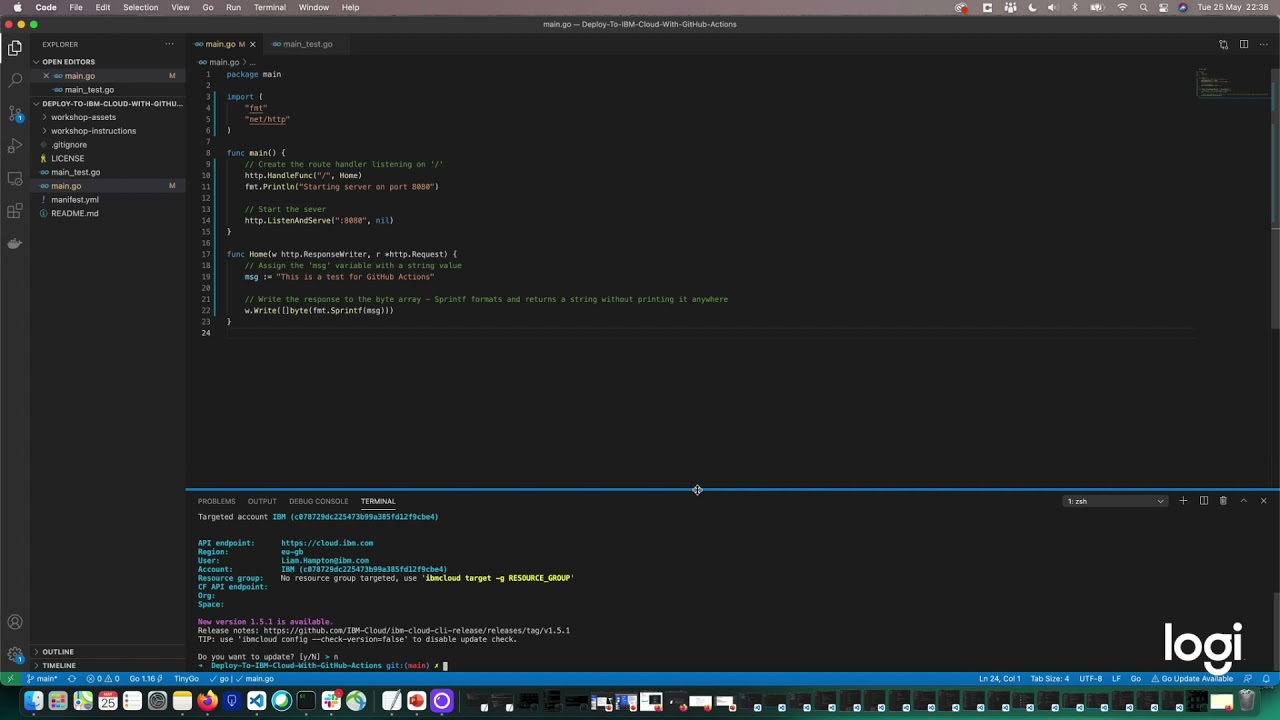Open the Accounts menu in activity bar
1280x720 pixels.
tap(15, 622)
